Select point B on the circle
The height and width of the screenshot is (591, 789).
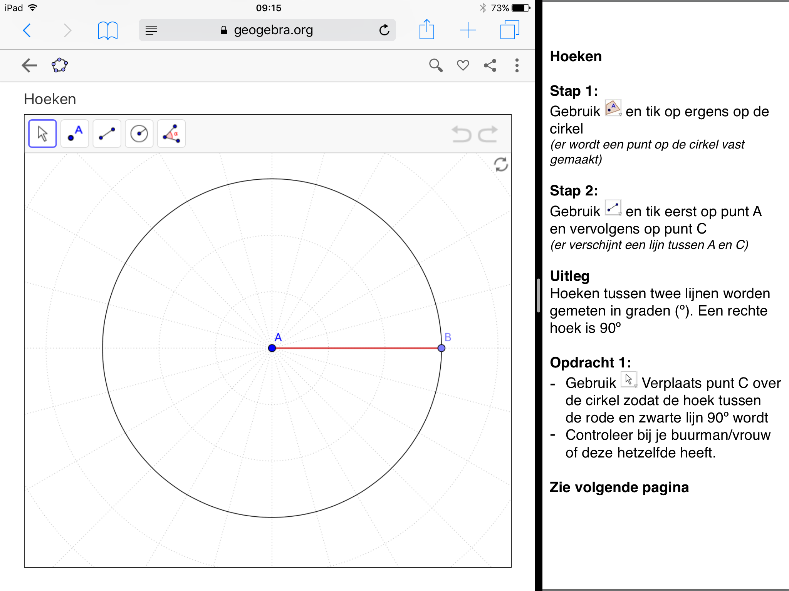pos(441,348)
